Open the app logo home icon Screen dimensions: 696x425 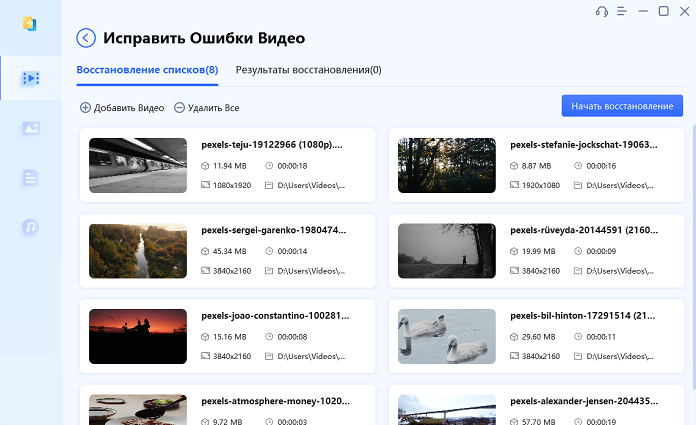[x=30, y=24]
